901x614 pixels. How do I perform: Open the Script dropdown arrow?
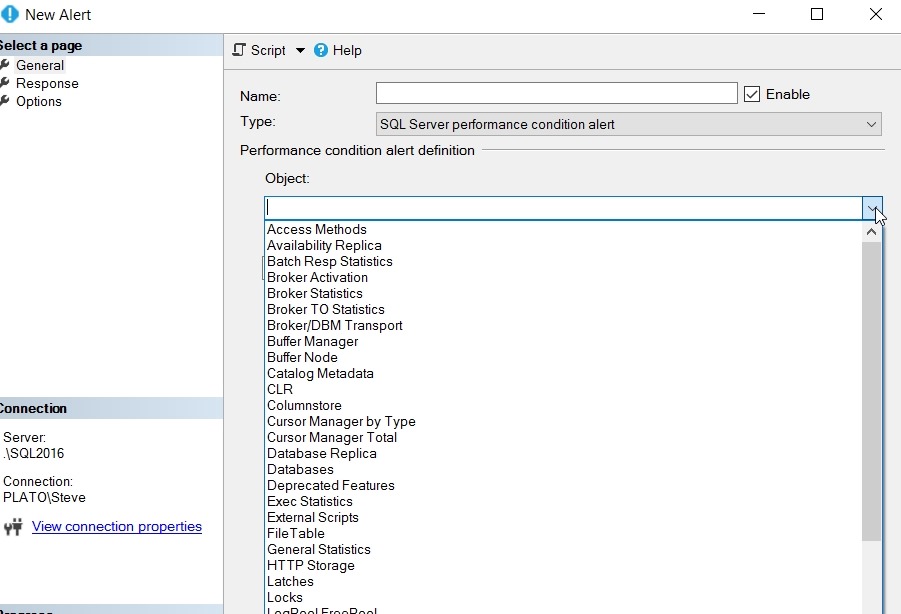(300, 50)
